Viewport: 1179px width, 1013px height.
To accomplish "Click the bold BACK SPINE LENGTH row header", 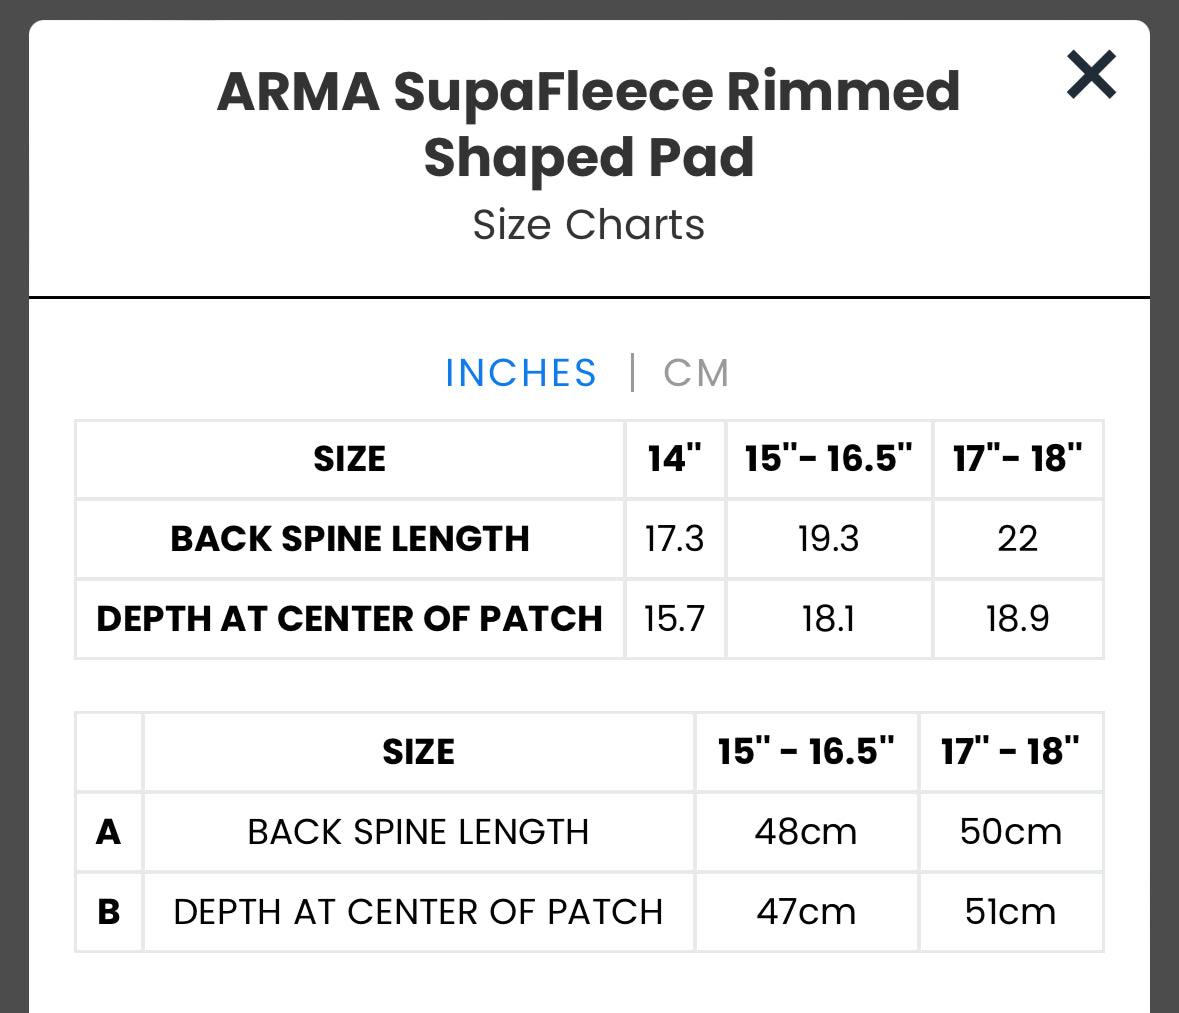I will [349, 539].
